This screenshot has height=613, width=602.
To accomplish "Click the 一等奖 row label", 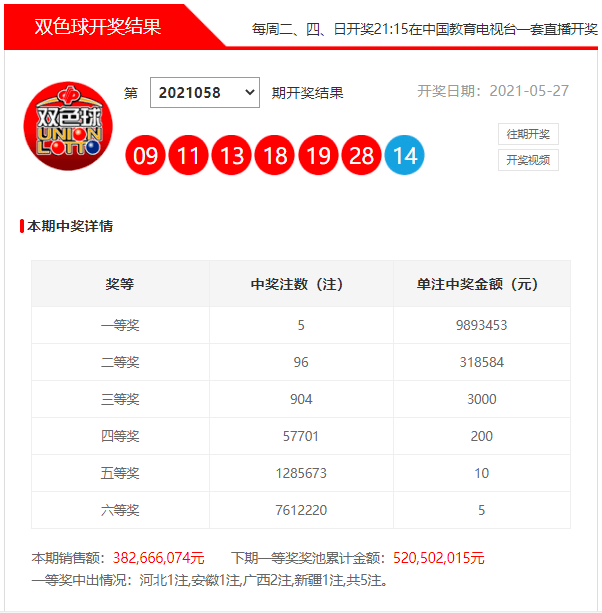I will (120, 325).
